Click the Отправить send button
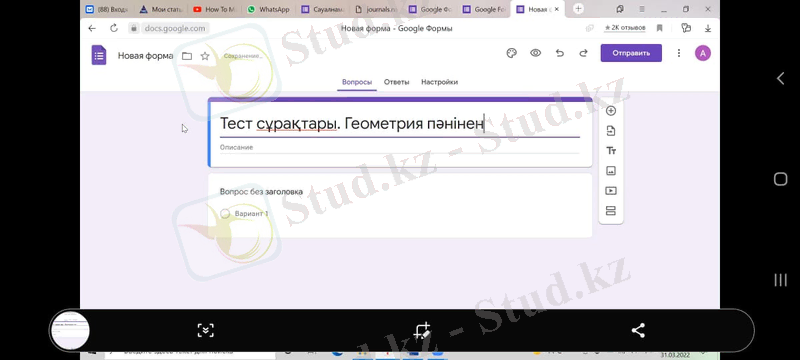This screenshot has width=800, height=360. point(631,53)
